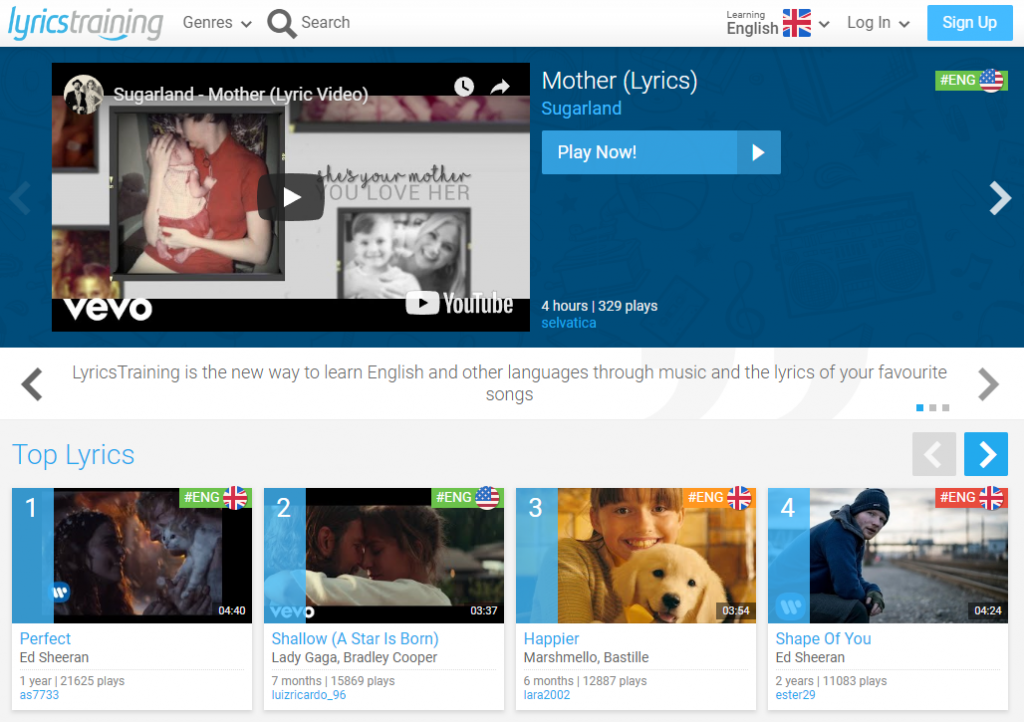Click the Sign Up button
This screenshot has width=1024, height=722.
[969, 23]
